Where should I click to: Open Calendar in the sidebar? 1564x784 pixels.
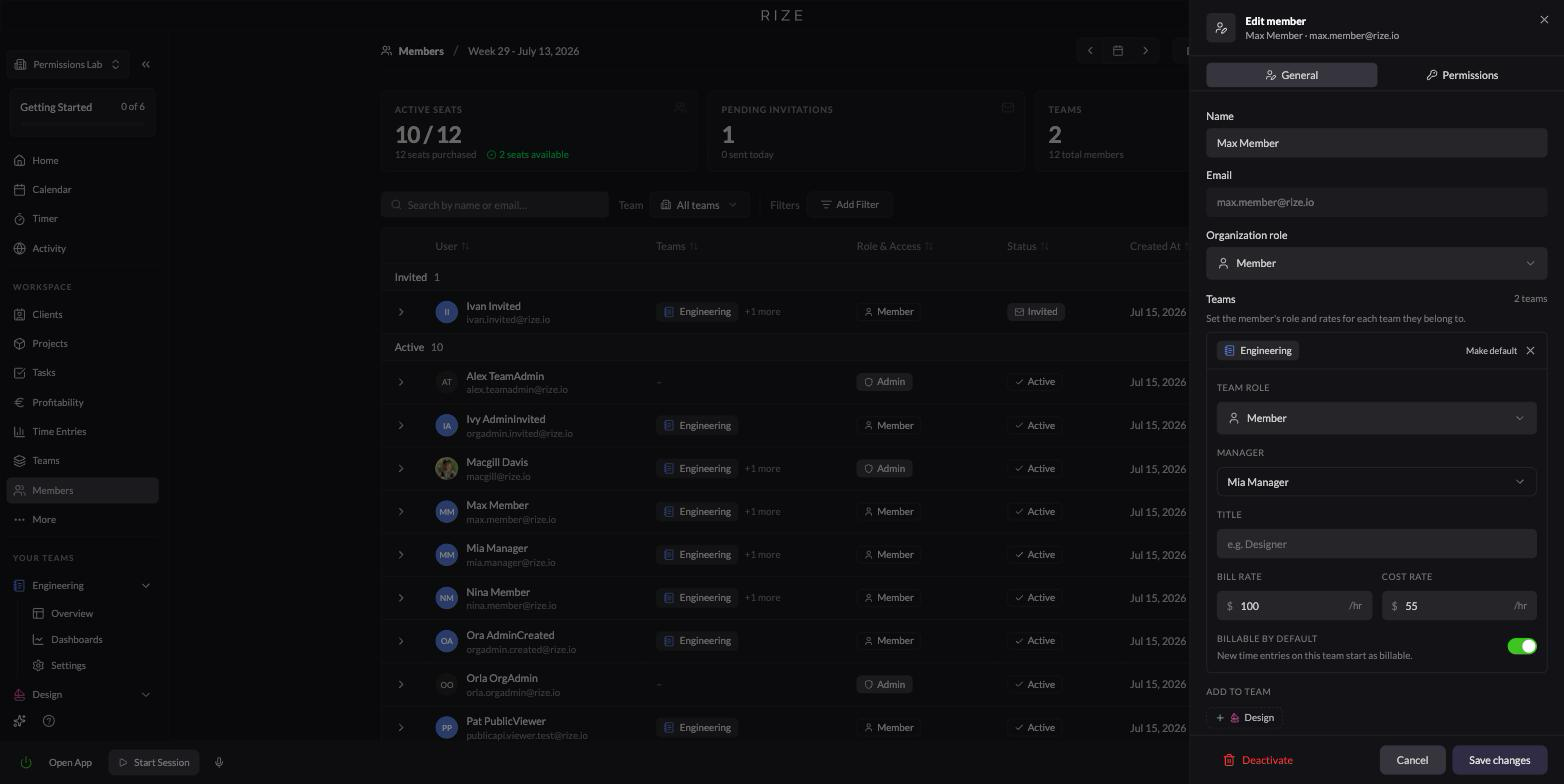pyautogui.click(x=82, y=189)
